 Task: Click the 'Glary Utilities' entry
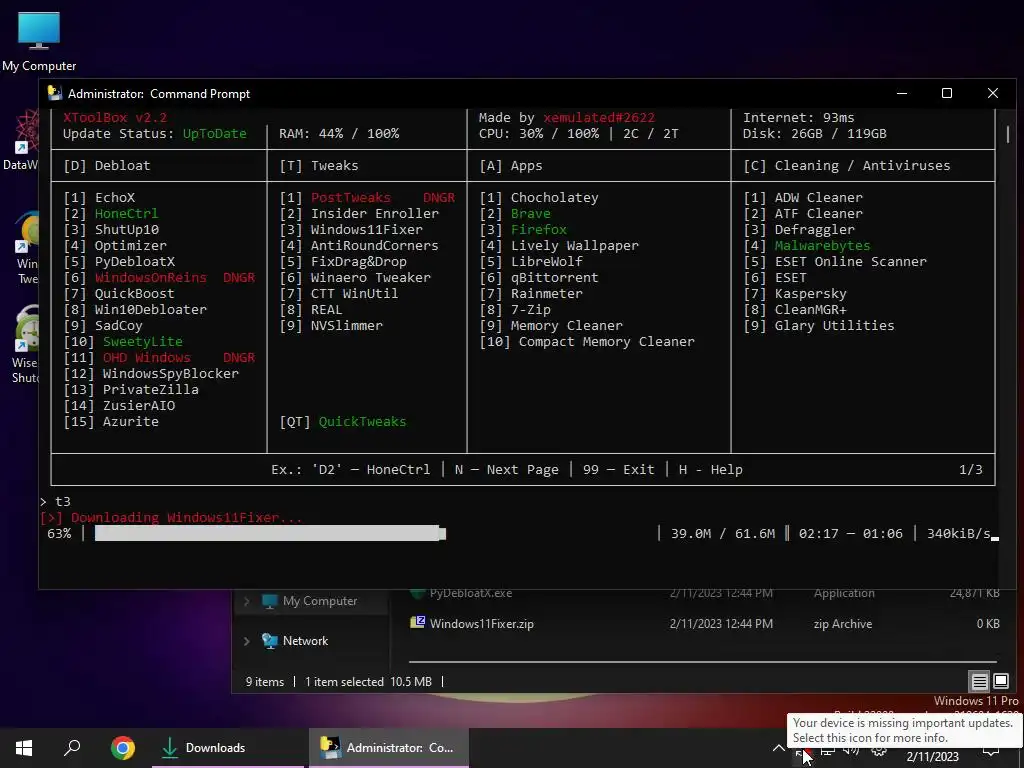(x=835, y=325)
